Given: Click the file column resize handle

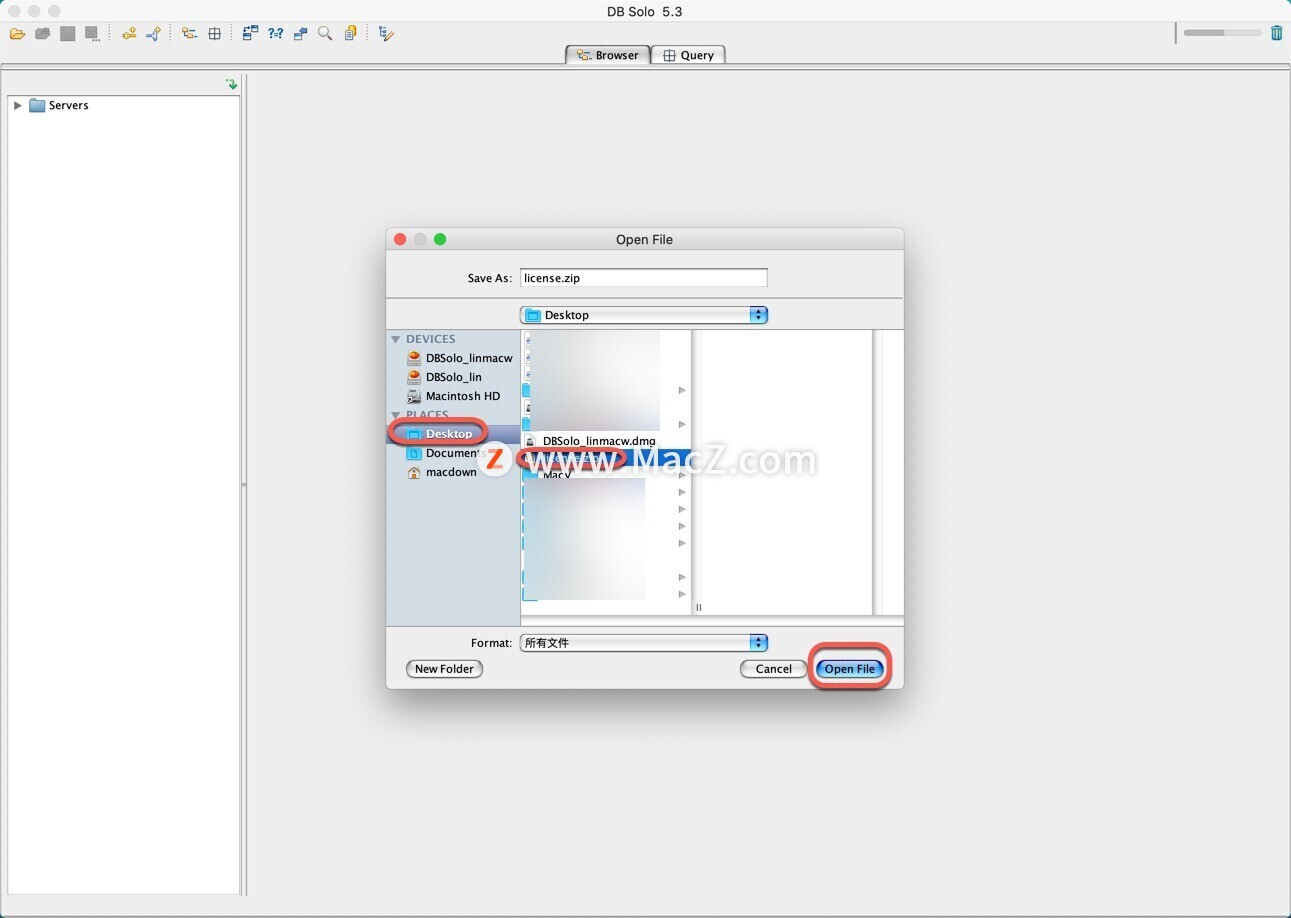Looking at the screenshot, I should tap(699, 607).
